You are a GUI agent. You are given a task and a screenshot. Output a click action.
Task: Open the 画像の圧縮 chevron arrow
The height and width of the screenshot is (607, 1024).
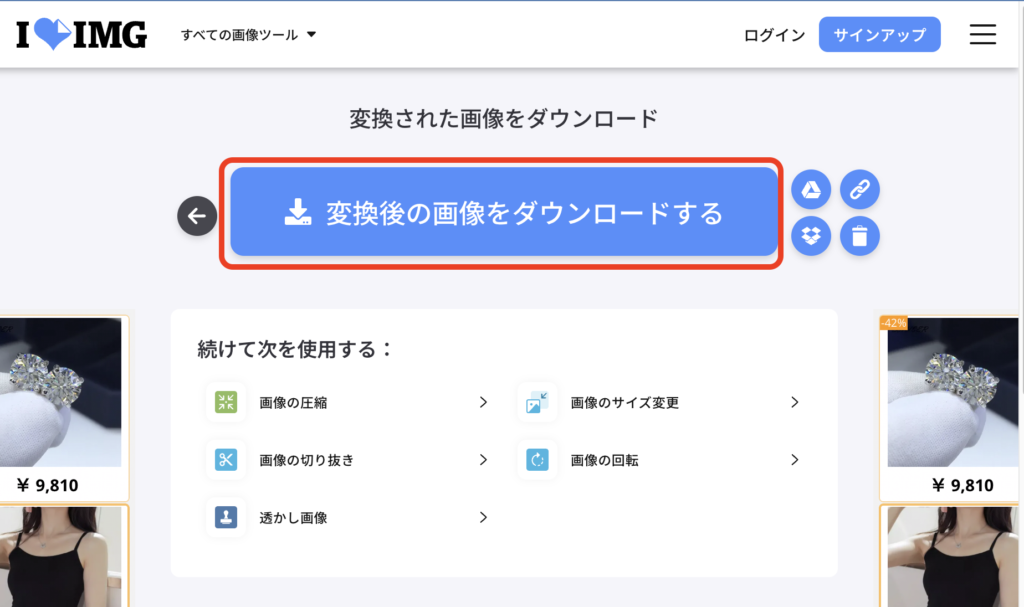coord(483,402)
